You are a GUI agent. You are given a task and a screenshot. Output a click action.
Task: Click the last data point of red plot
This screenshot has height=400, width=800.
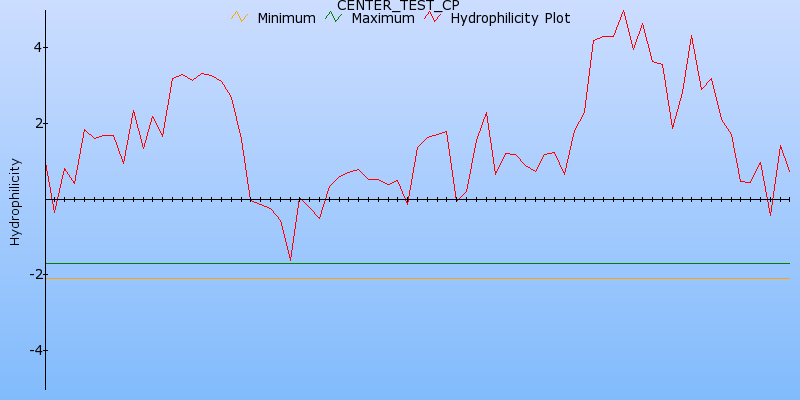790,172
